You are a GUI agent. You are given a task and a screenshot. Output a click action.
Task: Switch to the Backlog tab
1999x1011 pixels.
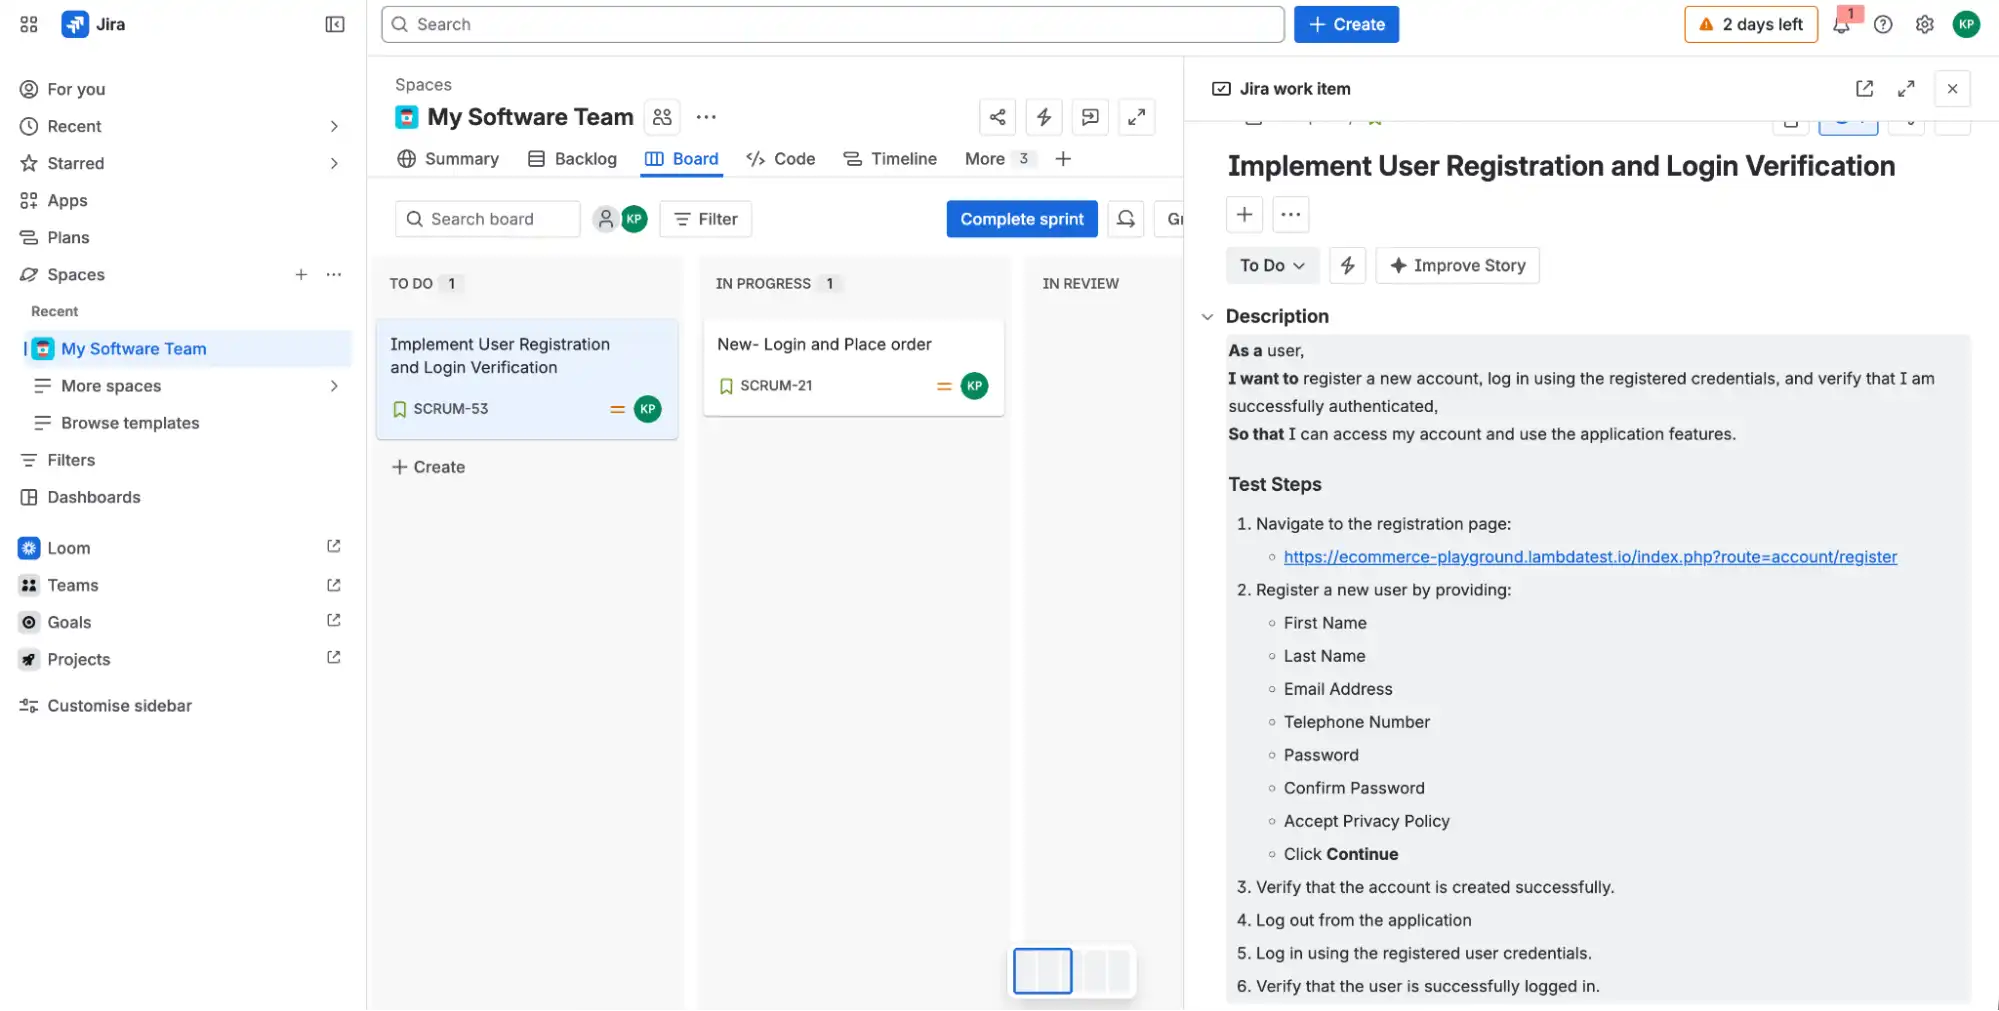point(572,158)
